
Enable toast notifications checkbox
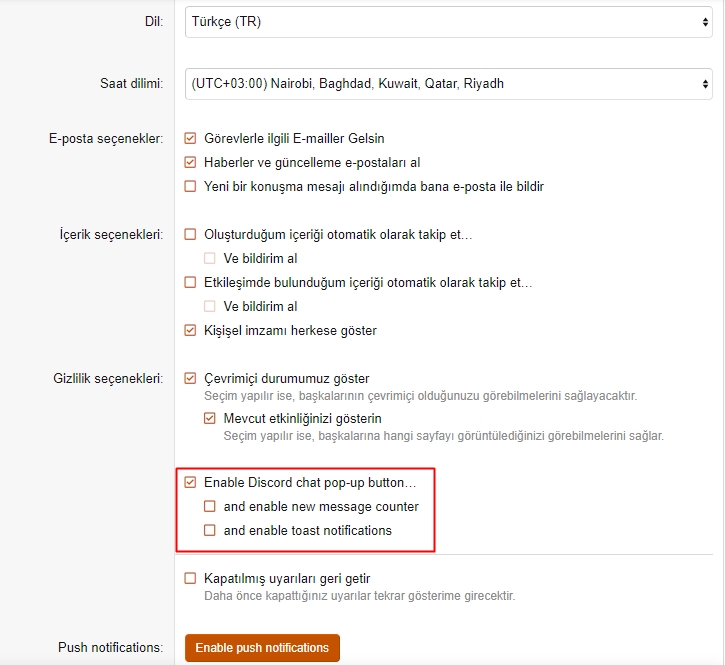point(210,530)
